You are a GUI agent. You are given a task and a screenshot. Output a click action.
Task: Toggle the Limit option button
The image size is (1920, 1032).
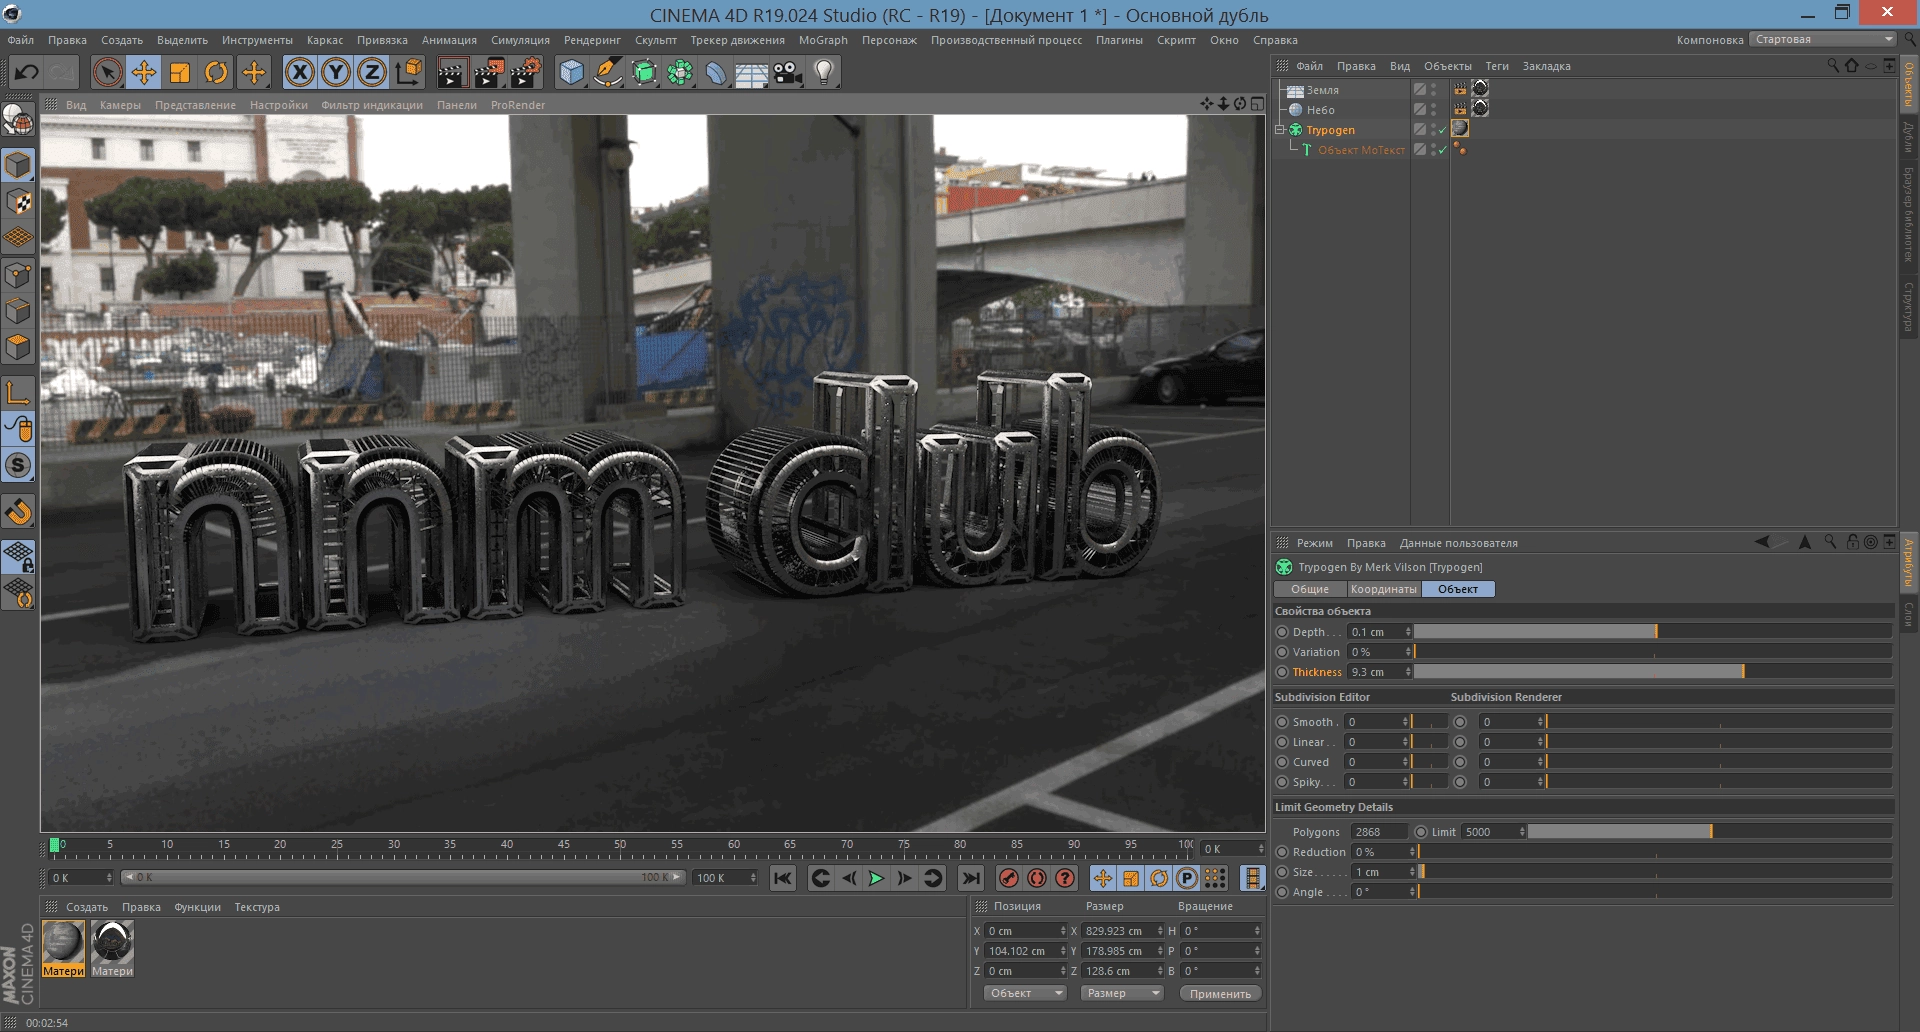[1421, 832]
